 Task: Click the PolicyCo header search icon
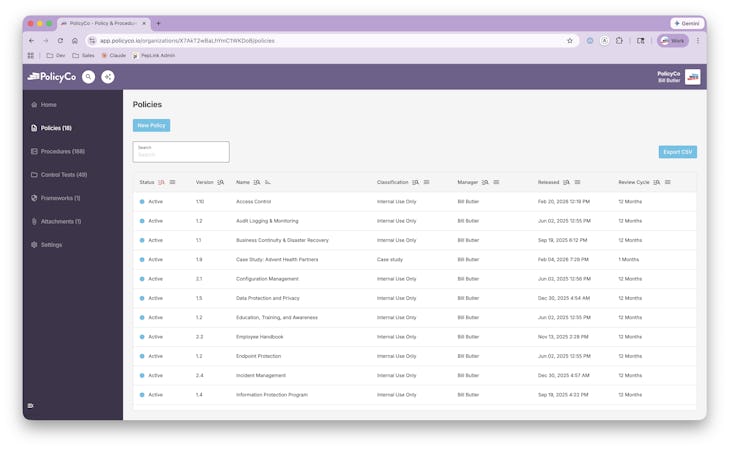(88, 77)
